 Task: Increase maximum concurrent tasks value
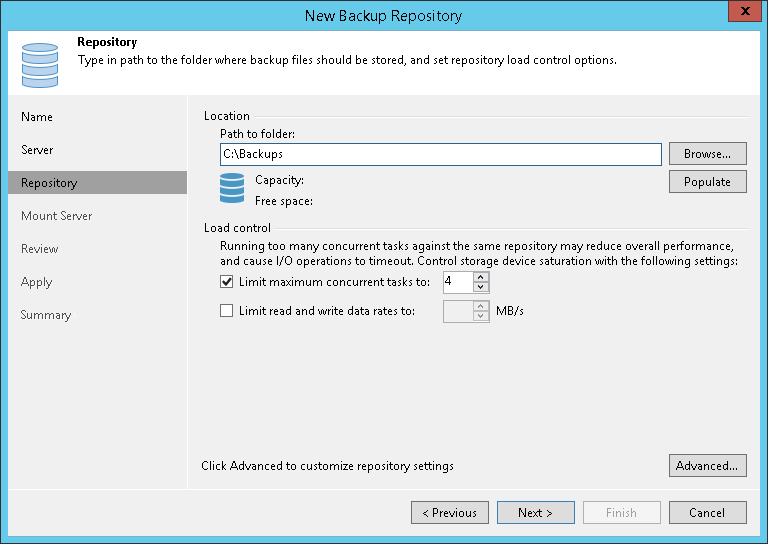481,277
